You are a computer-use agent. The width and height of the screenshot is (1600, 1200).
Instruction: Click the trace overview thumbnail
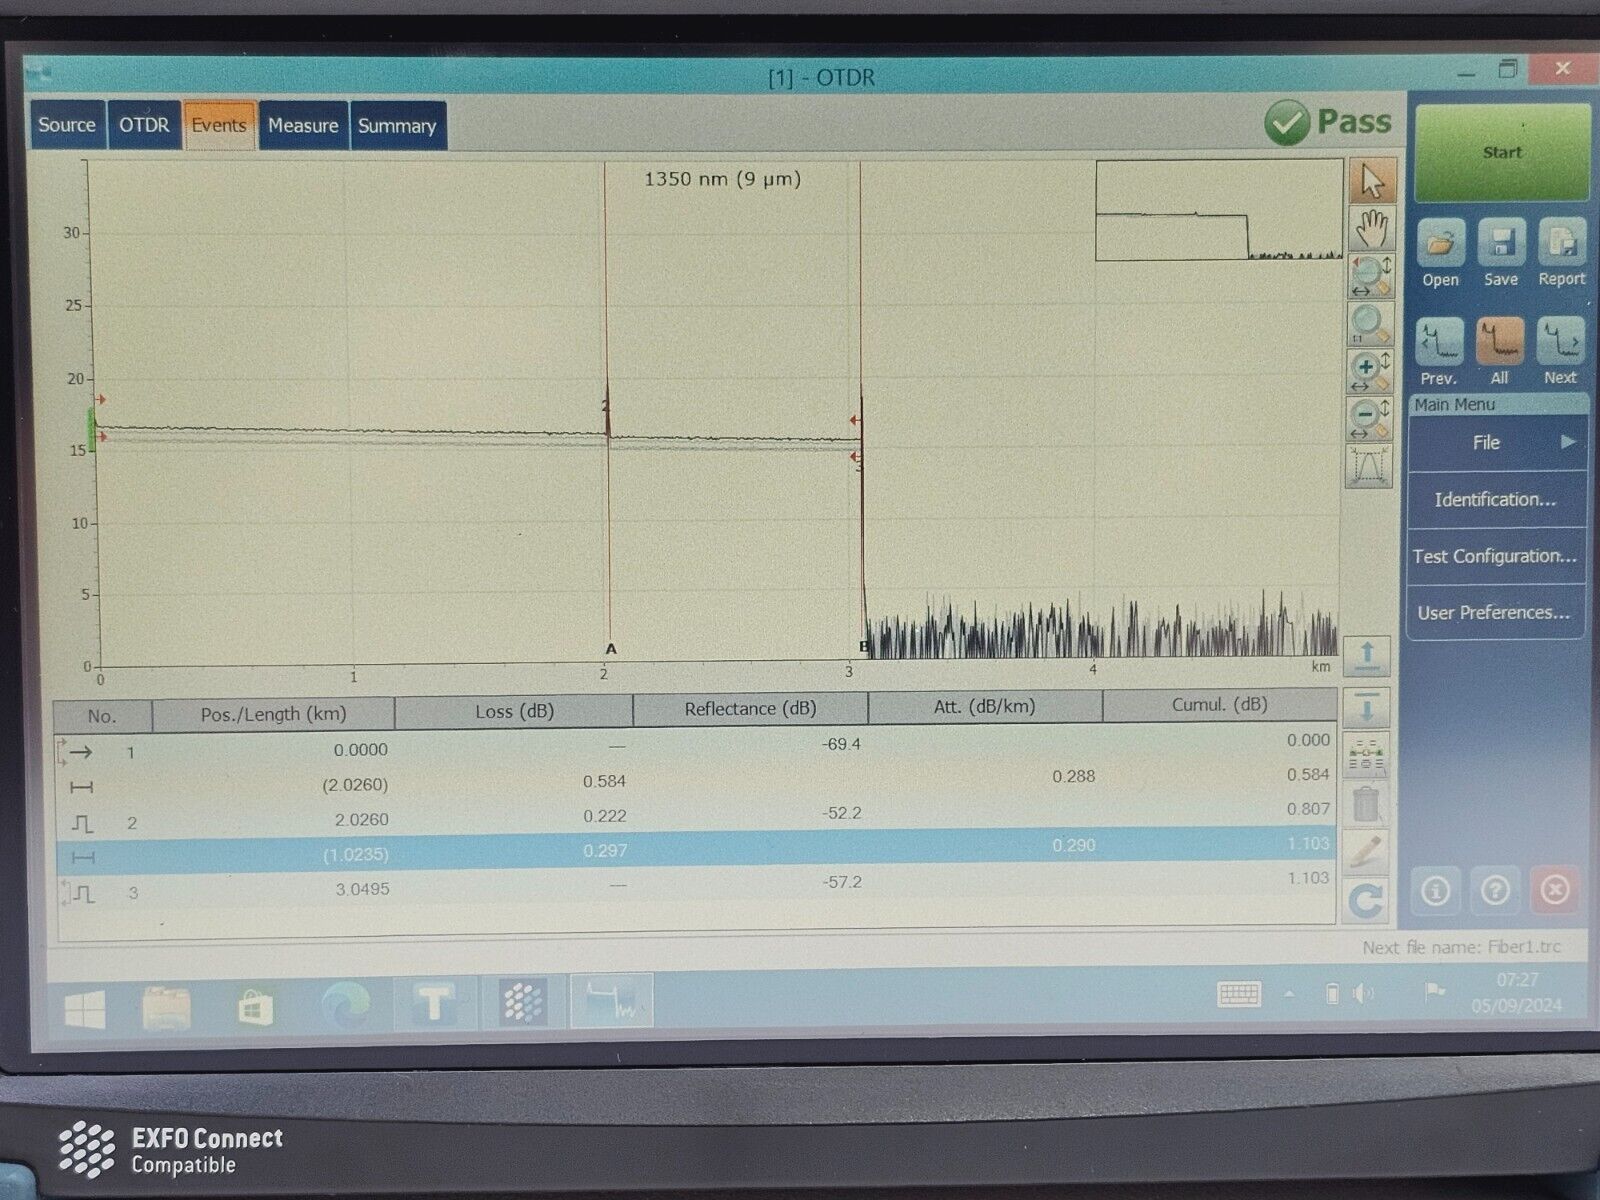pos(1218,211)
